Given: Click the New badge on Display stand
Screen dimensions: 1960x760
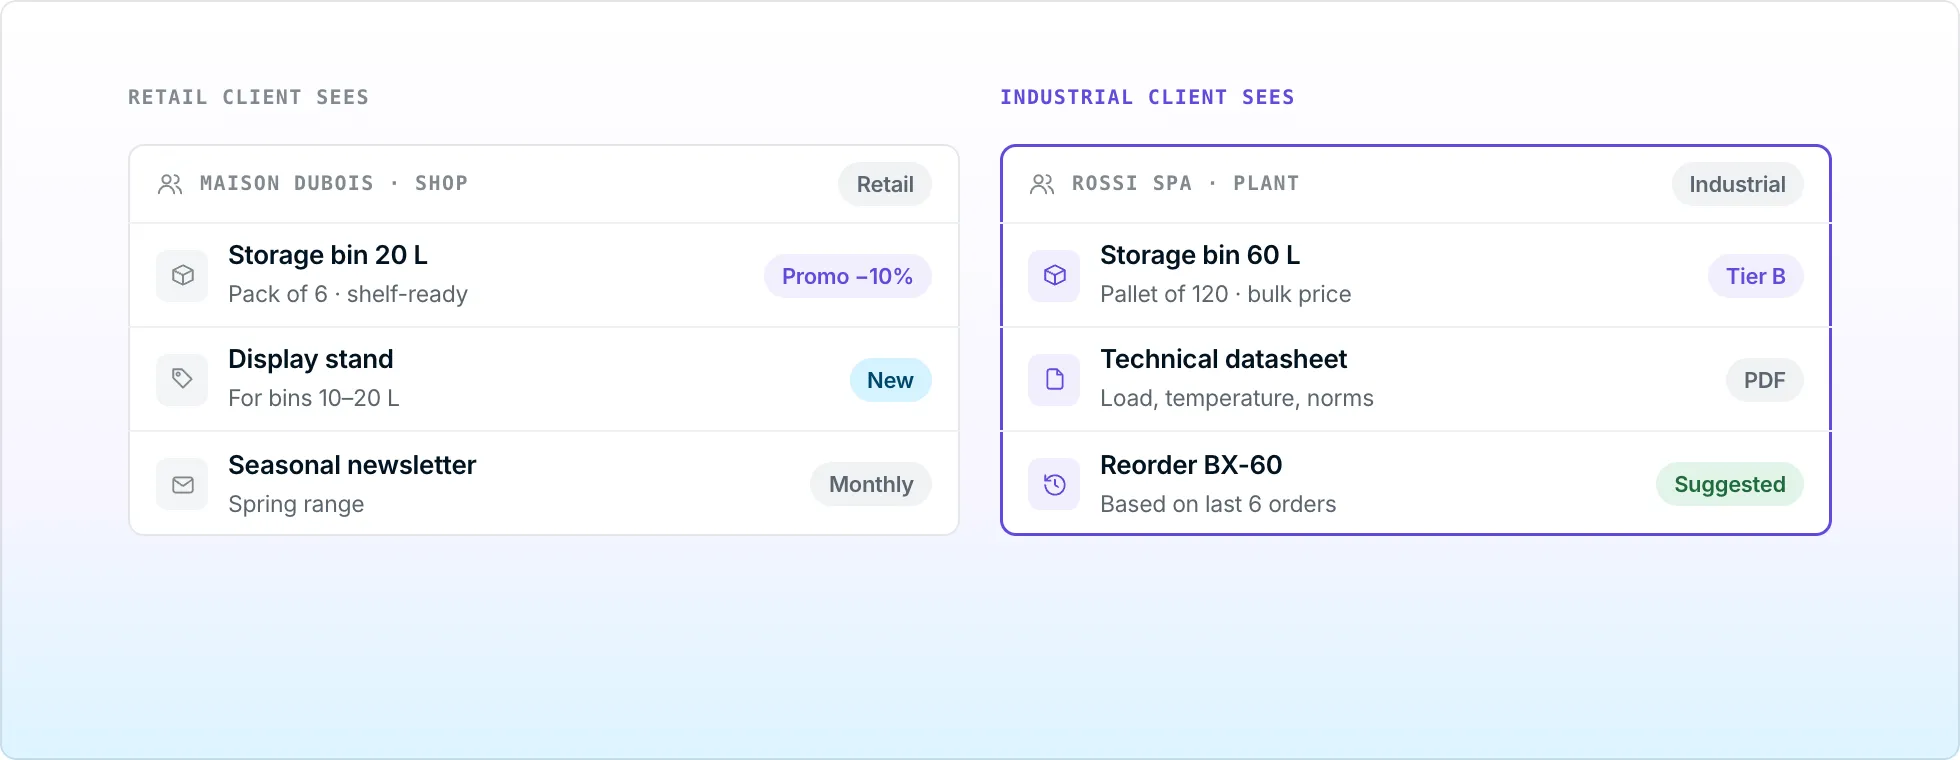Looking at the screenshot, I should click(890, 380).
